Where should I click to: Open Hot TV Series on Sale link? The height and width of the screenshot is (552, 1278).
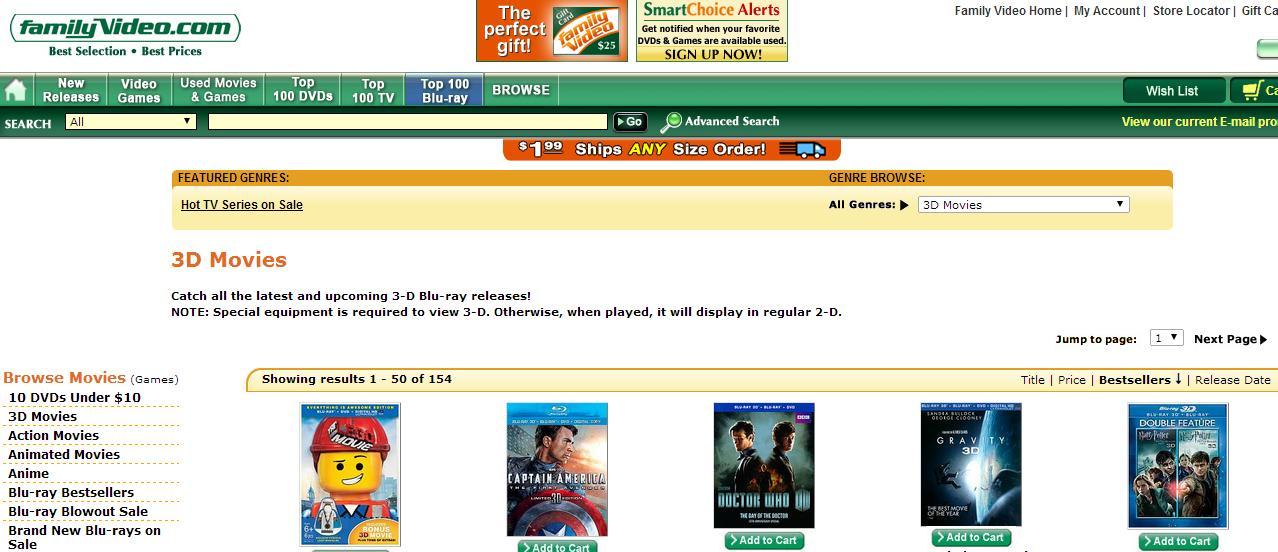[242, 205]
